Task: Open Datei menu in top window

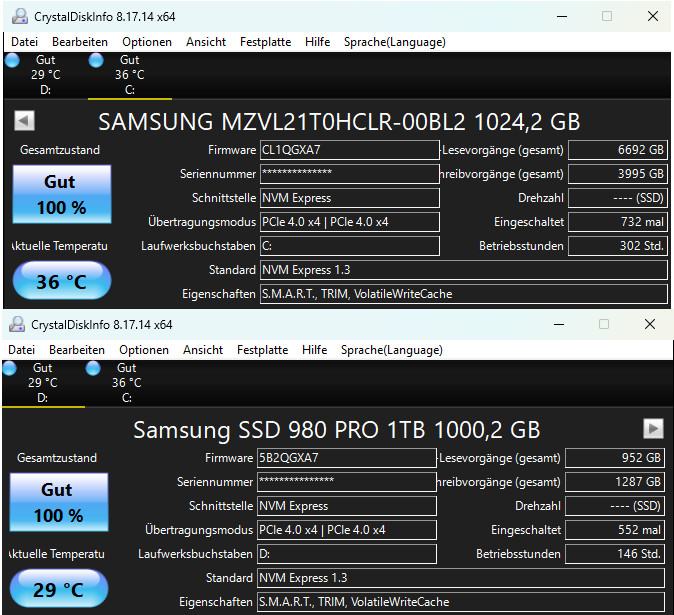Action: (x=25, y=42)
